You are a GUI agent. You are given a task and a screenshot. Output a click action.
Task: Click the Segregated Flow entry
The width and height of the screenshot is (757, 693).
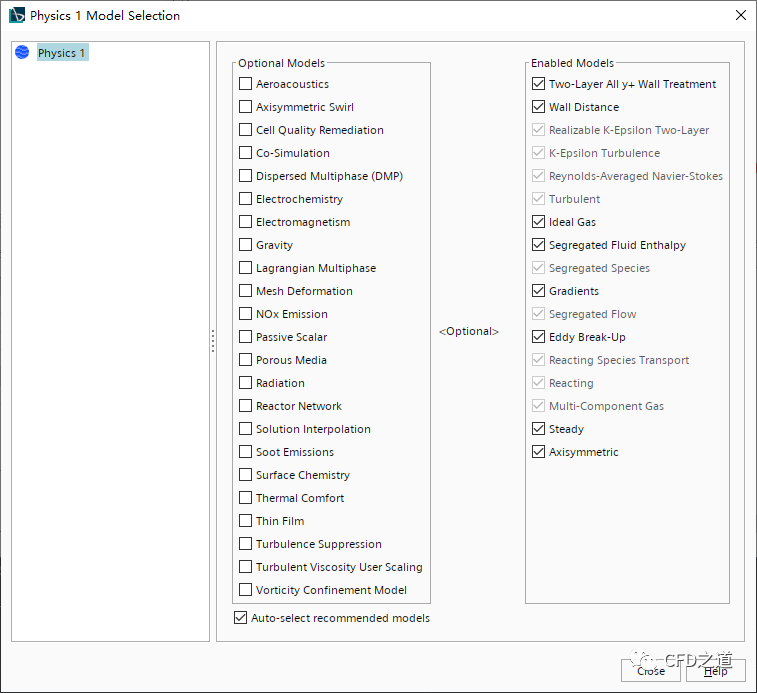click(x=584, y=314)
